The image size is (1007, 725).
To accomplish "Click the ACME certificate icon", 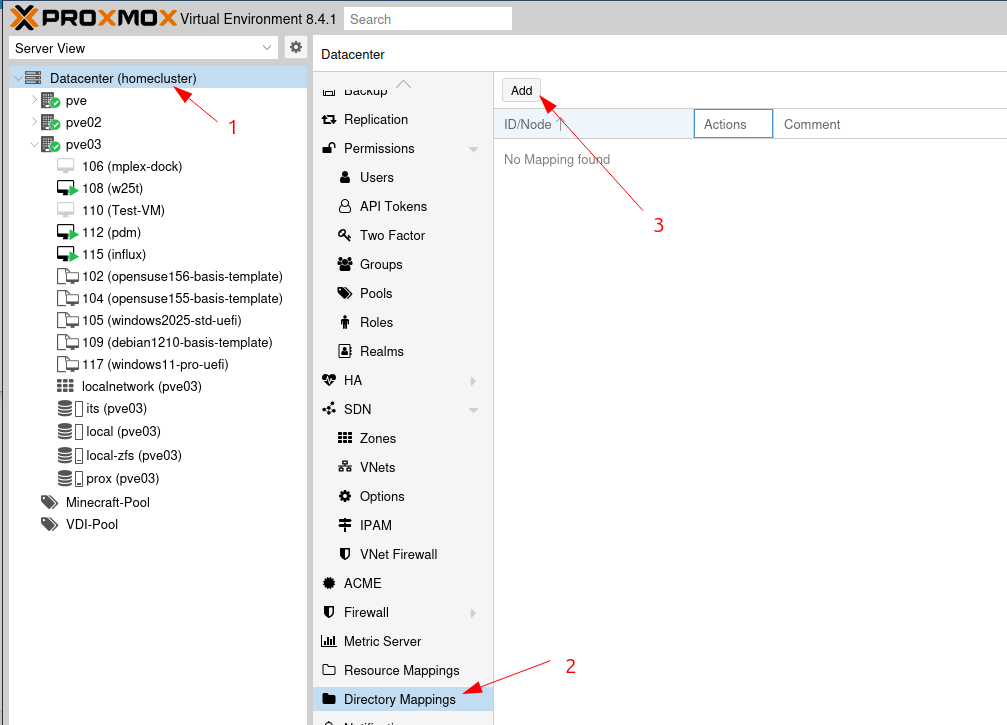I will 329,583.
